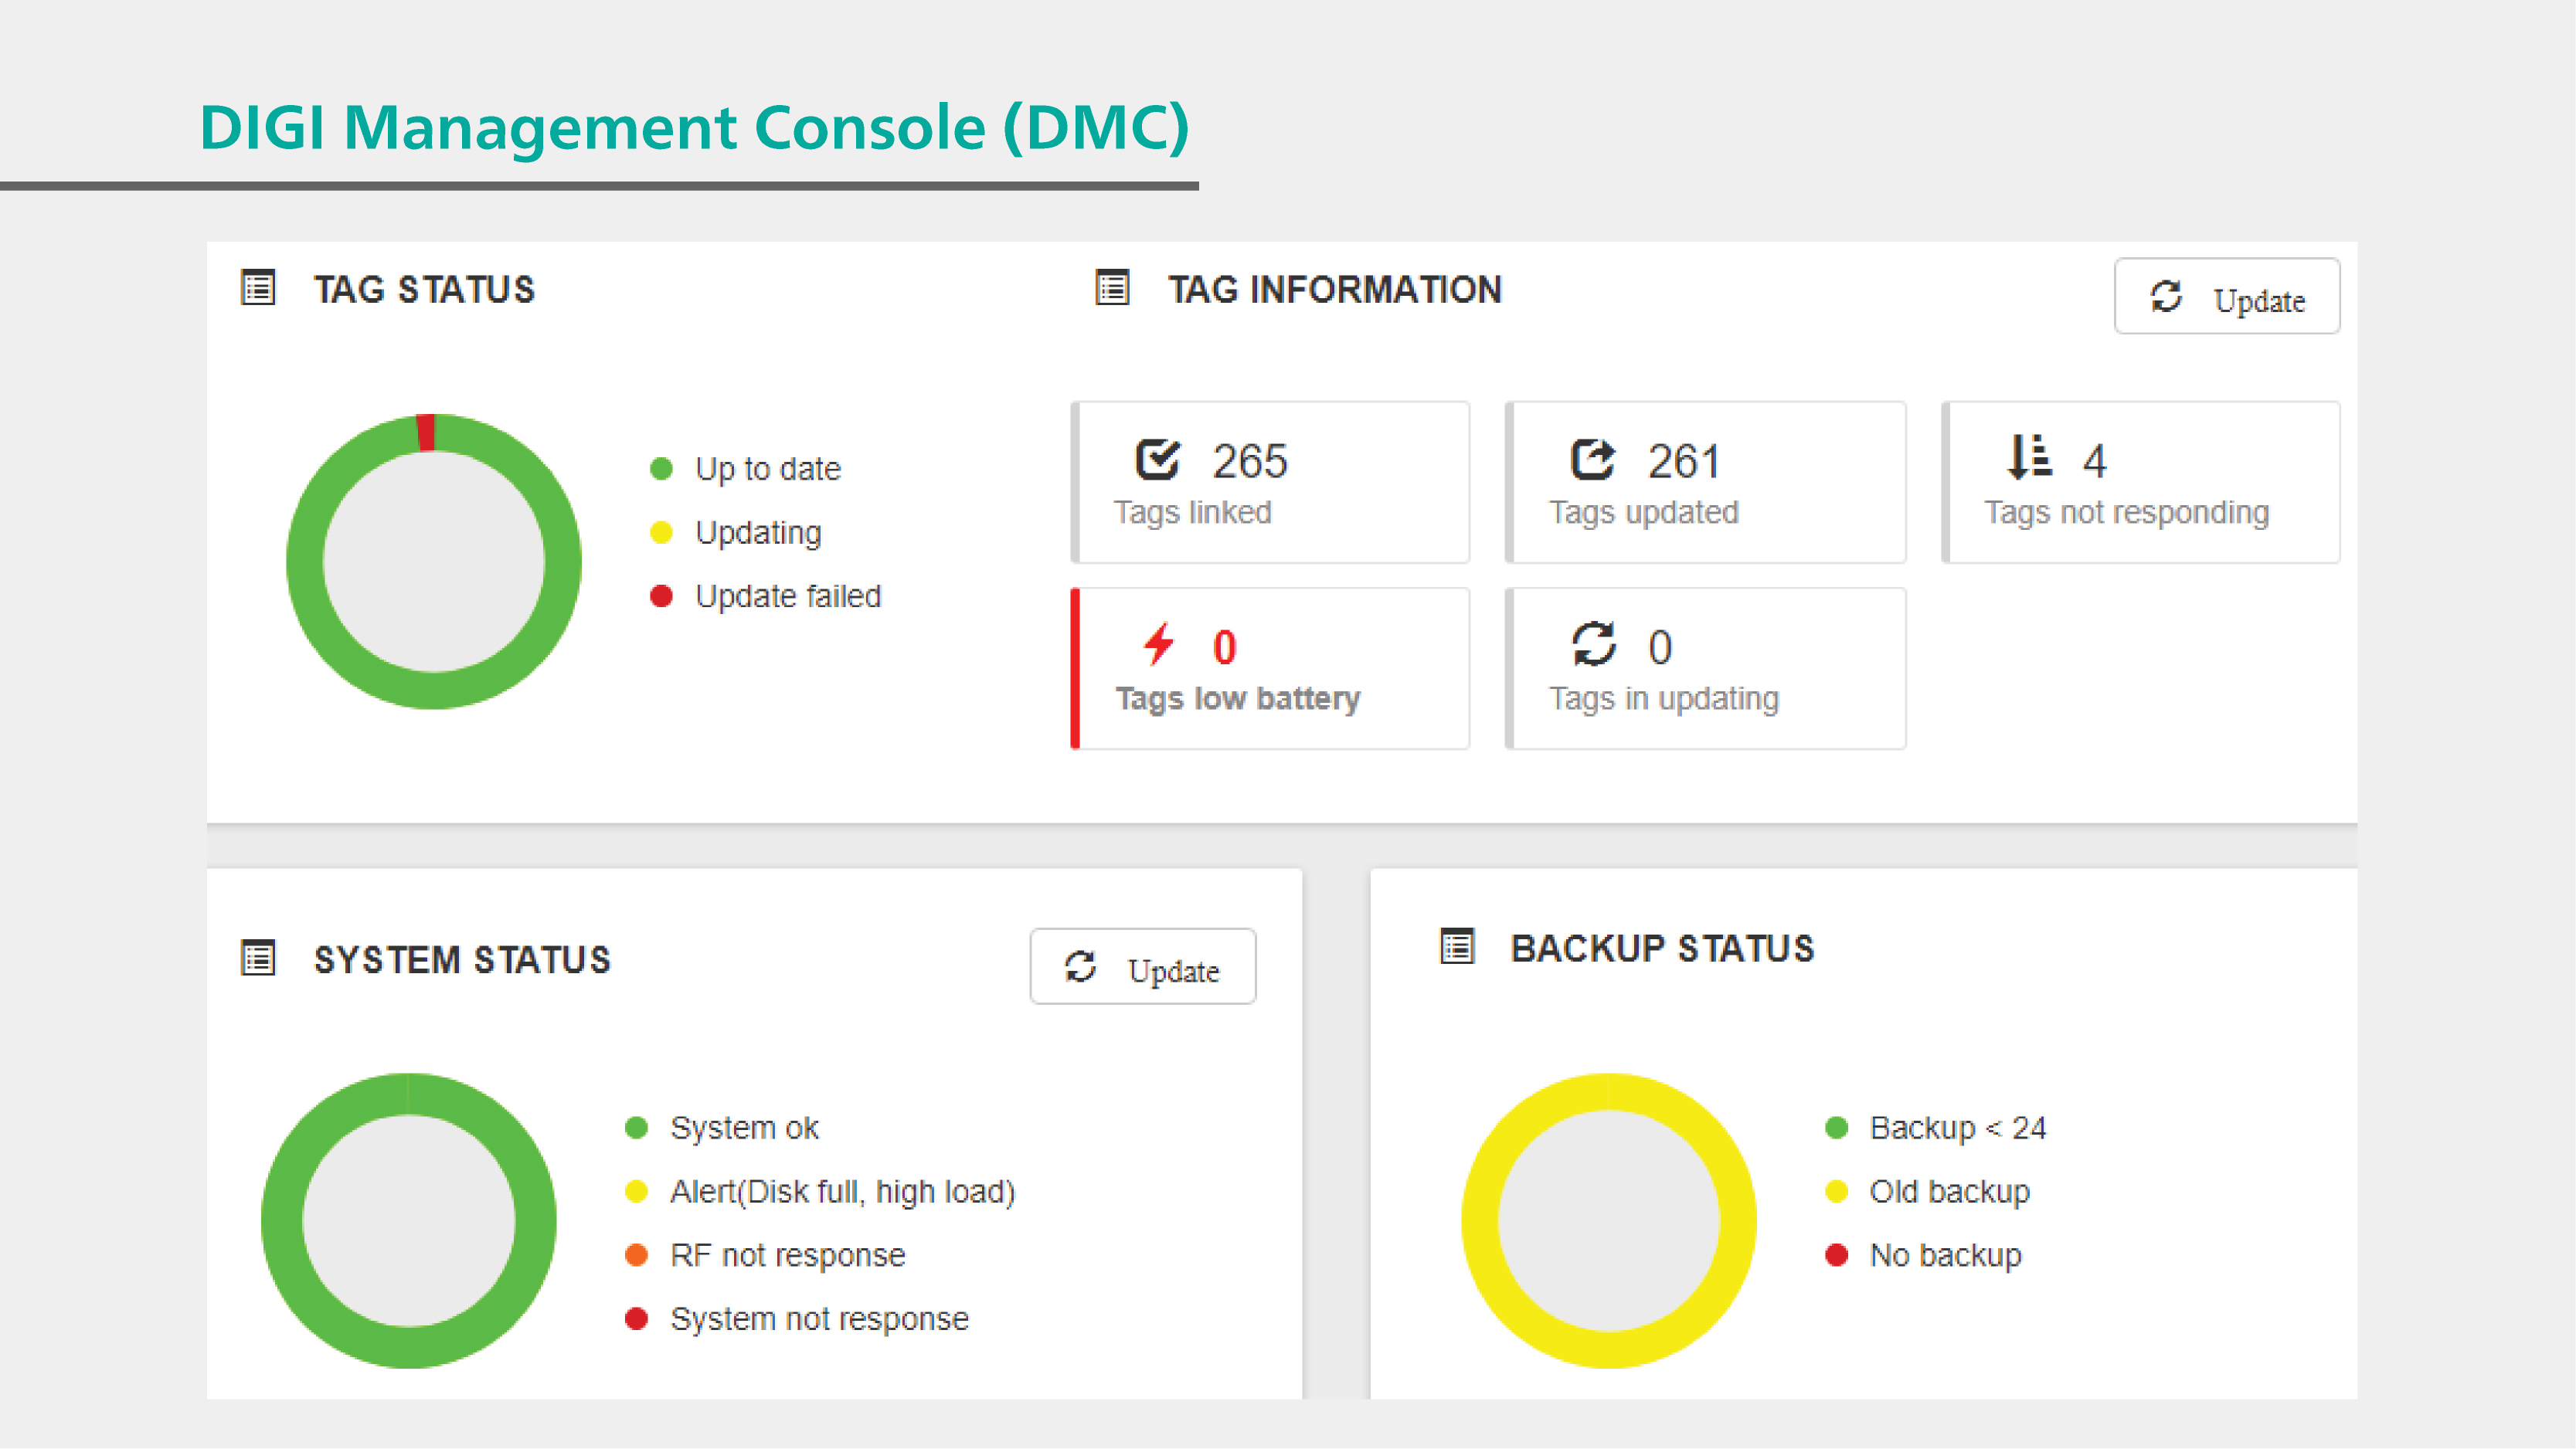Screen dimensions: 2576x1449
Task: Open the 265 Tags linked card
Action: (x=1272, y=483)
